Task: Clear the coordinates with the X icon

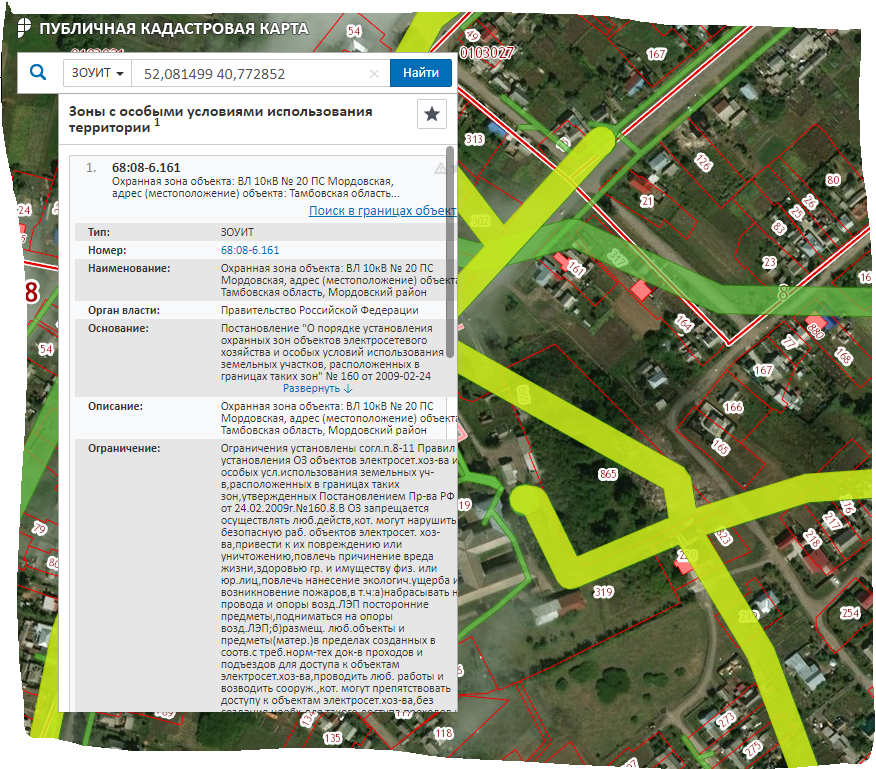Action: coord(374,74)
